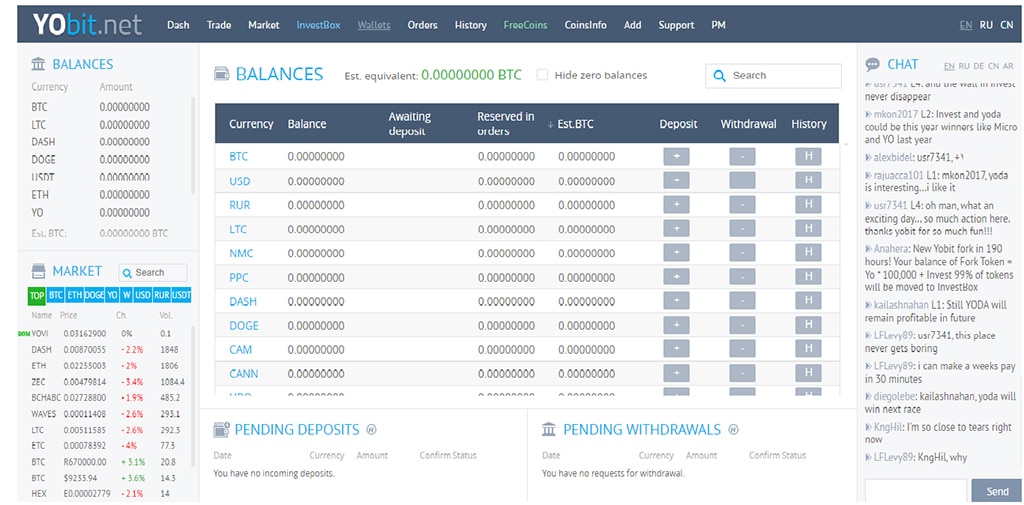Select BCHABC row in market list

pos(109,397)
